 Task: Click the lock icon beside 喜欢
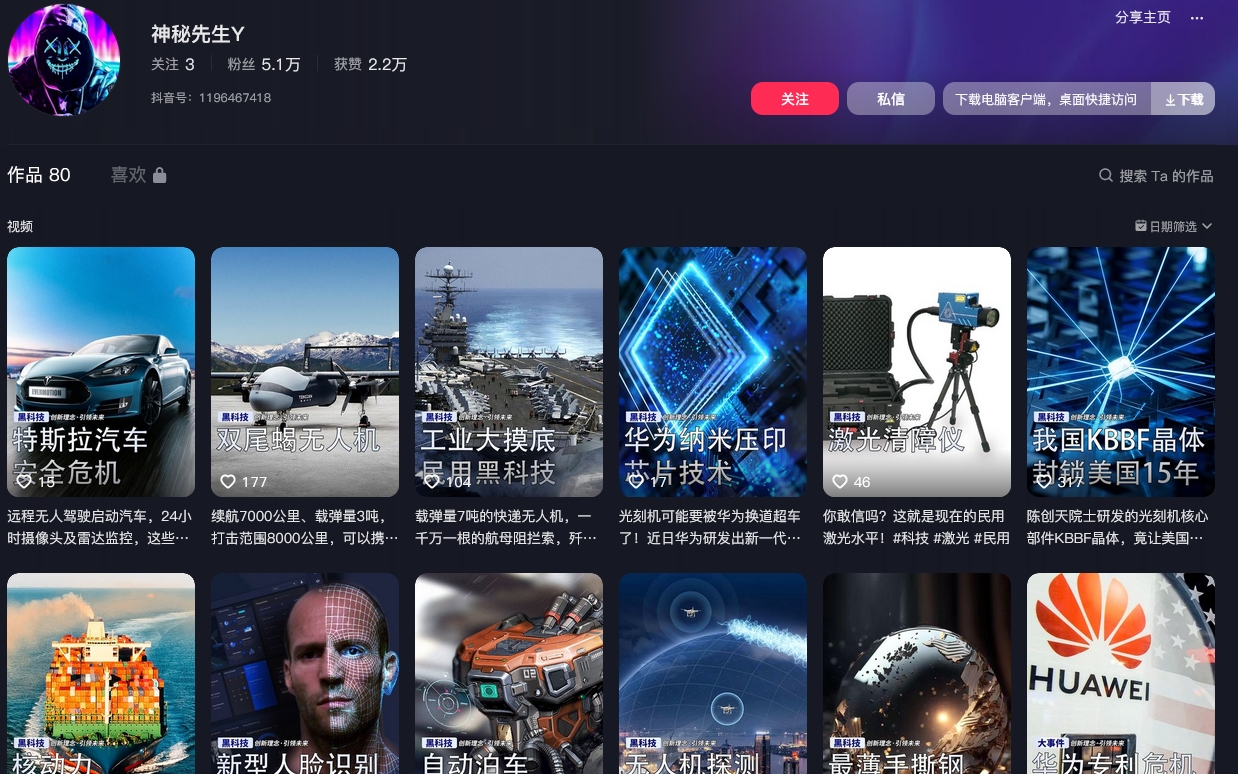tap(160, 175)
